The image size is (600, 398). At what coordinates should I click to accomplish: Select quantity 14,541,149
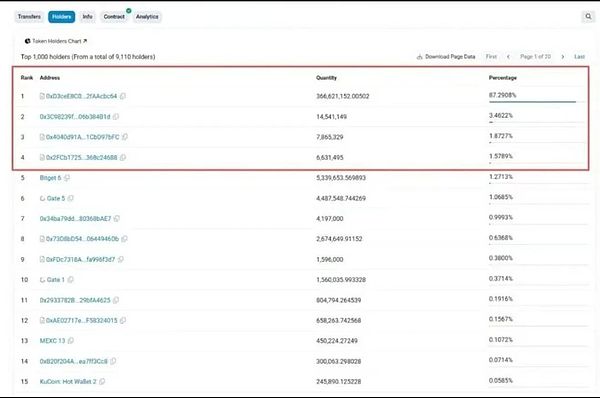click(331, 117)
